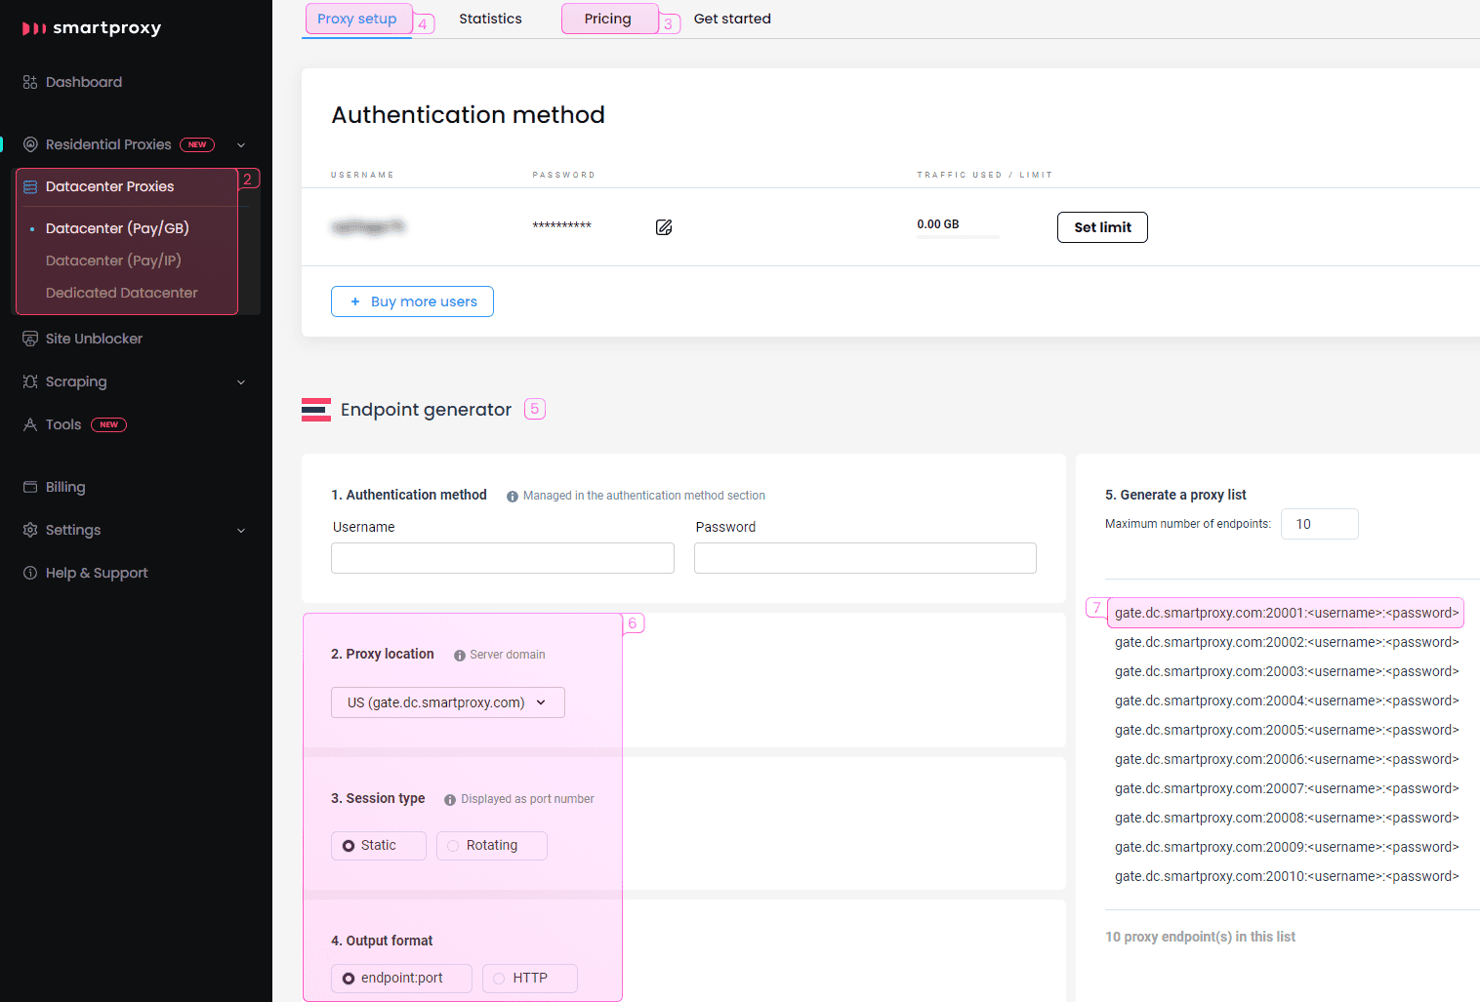Click info icon beside Authentication method
The width and height of the screenshot is (1480, 1002).
pyautogui.click(x=512, y=496)
